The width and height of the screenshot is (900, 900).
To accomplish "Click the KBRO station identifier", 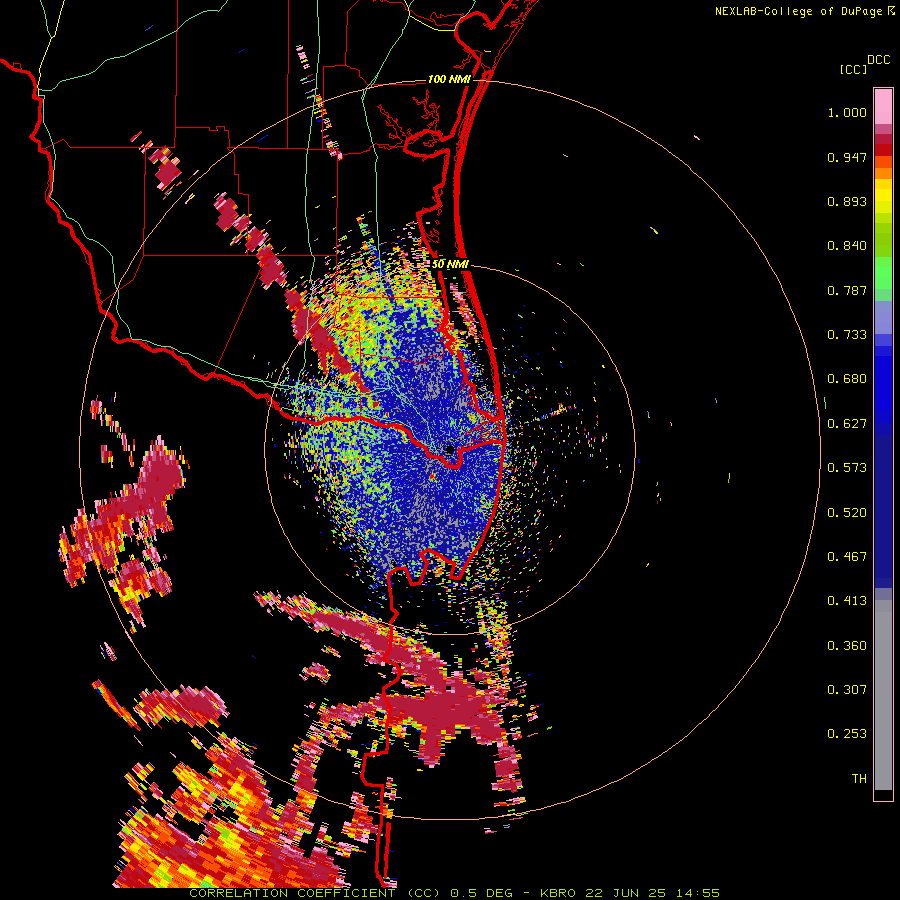I will pos(558,893).
